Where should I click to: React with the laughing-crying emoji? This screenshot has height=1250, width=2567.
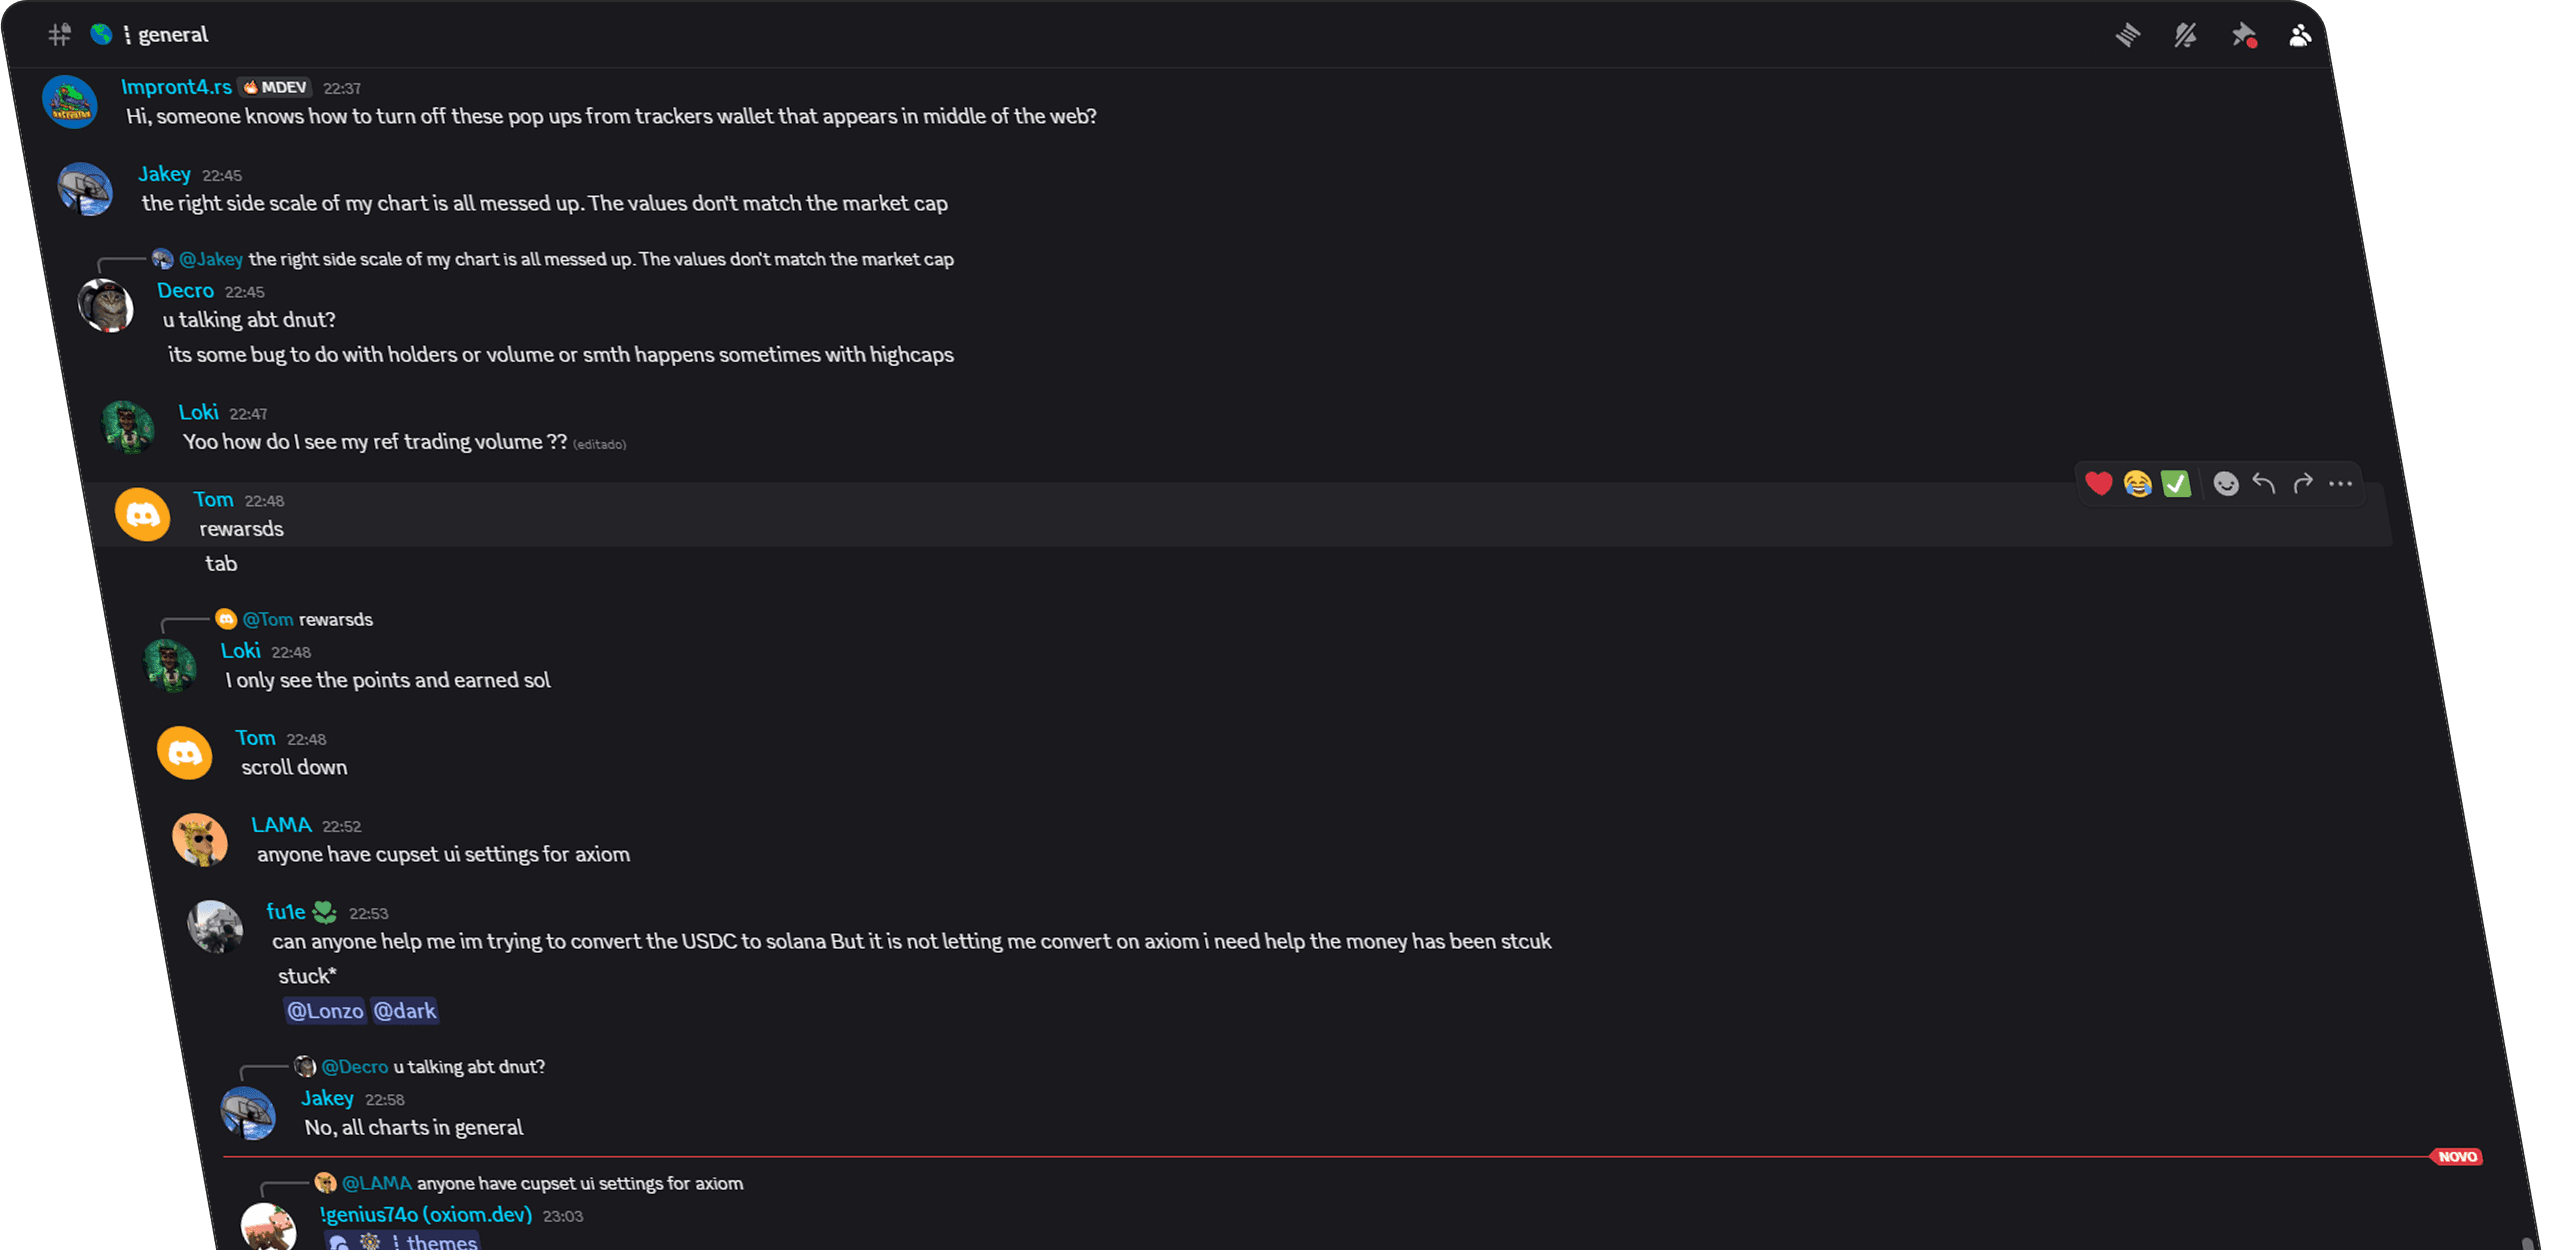point(2137,484)
